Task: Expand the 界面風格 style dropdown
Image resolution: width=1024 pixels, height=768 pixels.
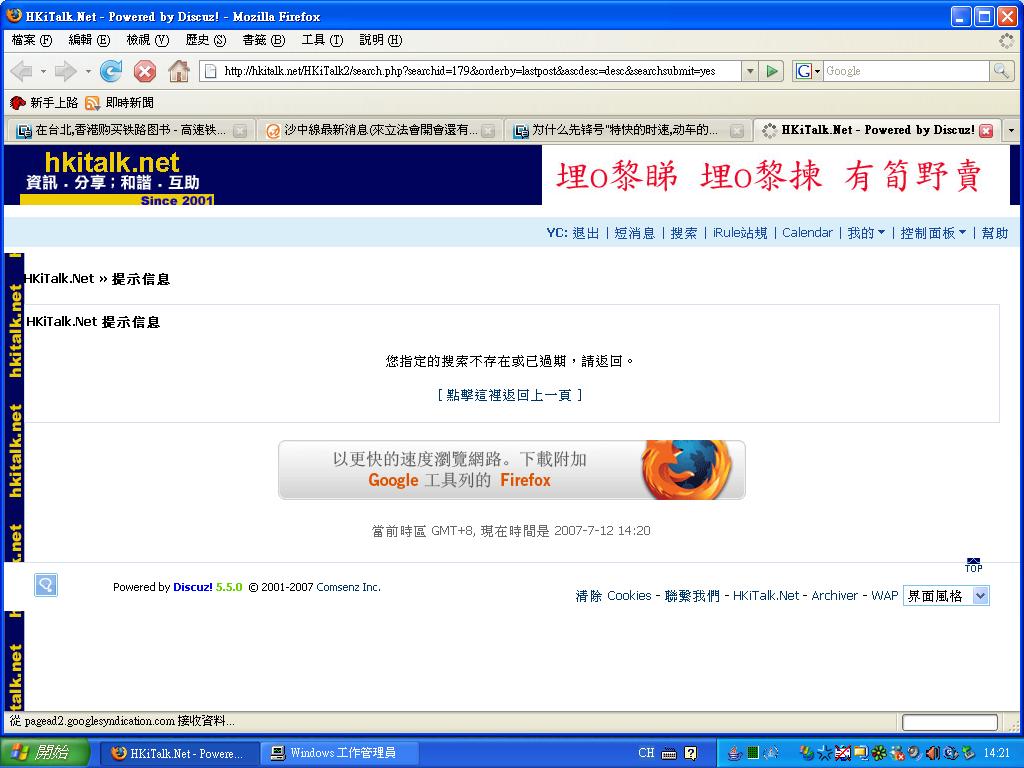Action: click(979, 595)
